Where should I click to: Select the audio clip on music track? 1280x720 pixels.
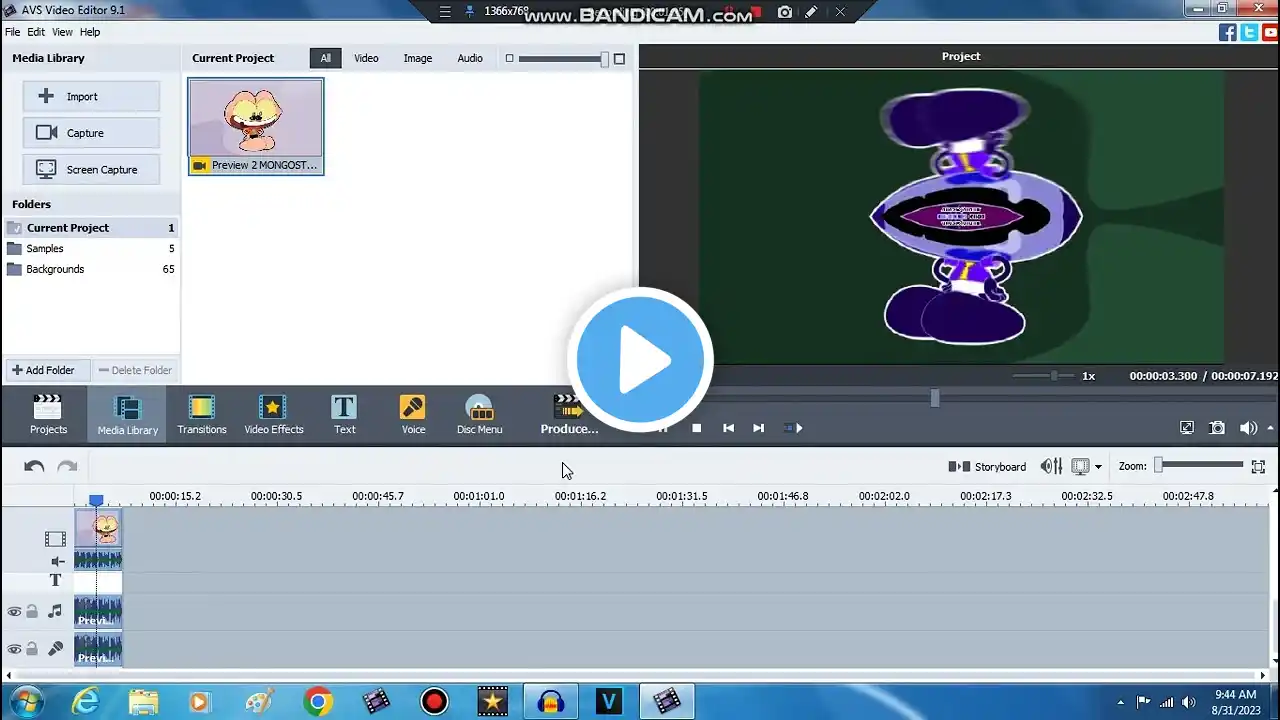click(98, 612)
